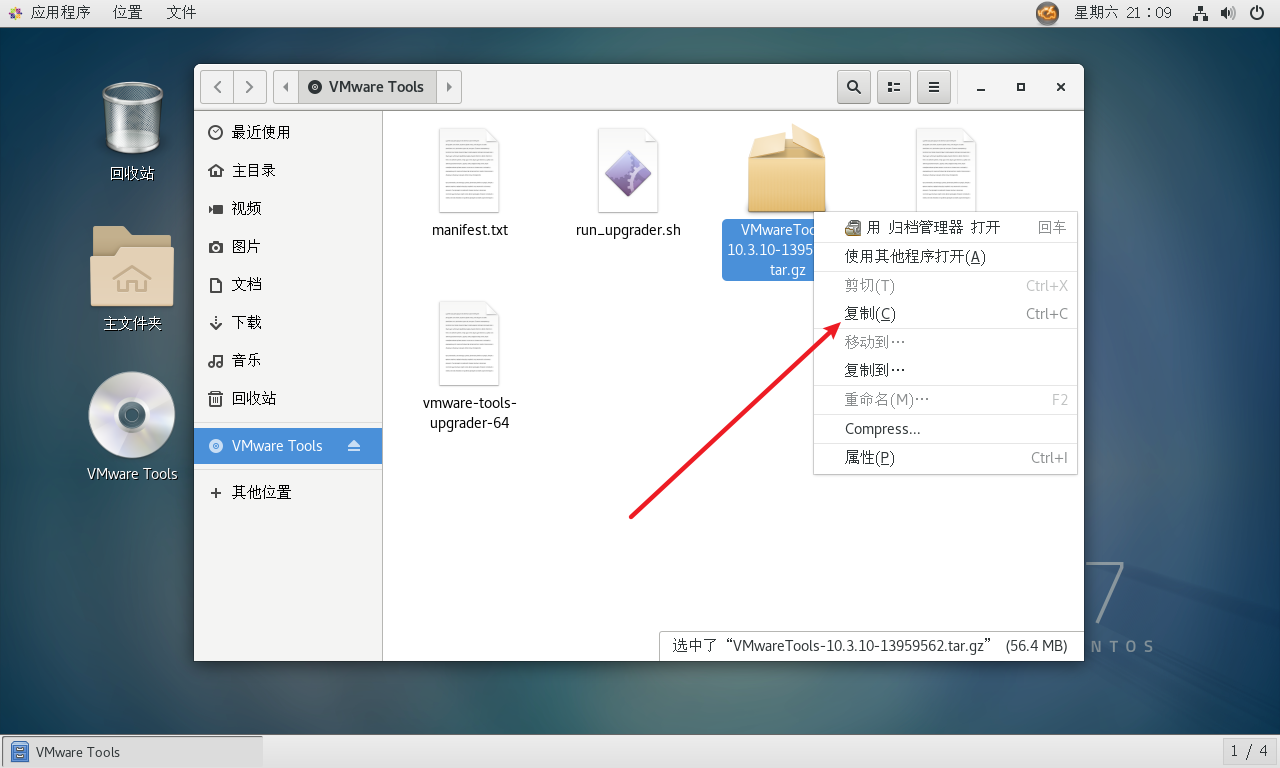1280x768 pixels.
Task: Choose Cut (剪切) in context menu
Action: [x=945, y=286]
